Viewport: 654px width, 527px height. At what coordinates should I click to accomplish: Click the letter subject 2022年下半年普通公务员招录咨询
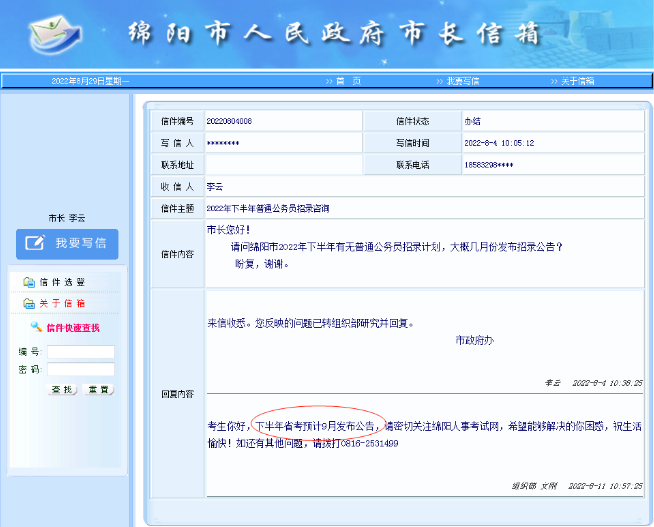coord(267,208)
